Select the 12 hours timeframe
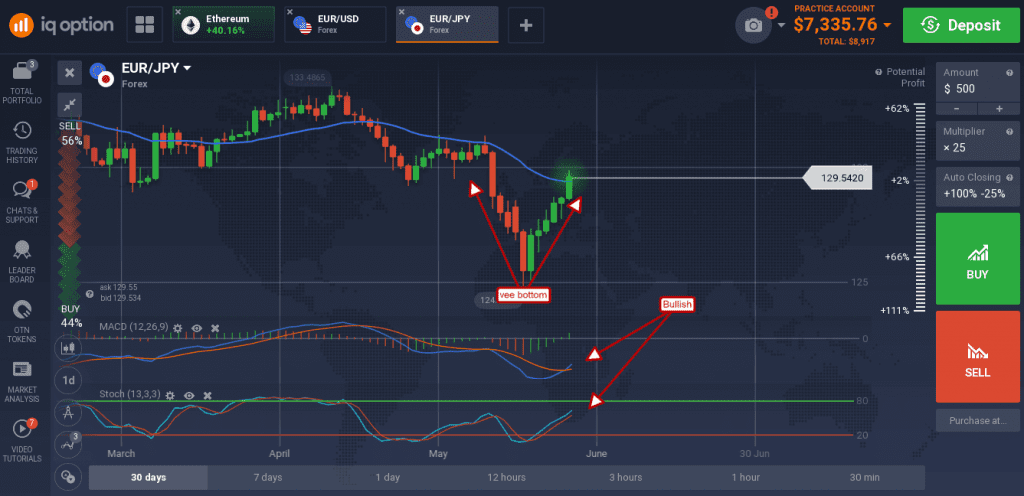Viewport: 1024px width, 496px height. coord(506,477)
